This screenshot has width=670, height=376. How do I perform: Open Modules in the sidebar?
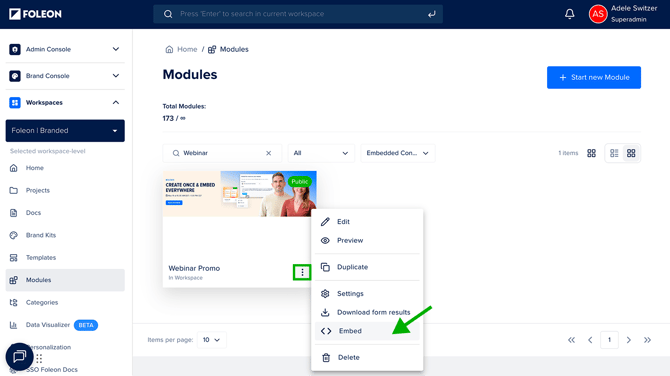tap(65, 280)
